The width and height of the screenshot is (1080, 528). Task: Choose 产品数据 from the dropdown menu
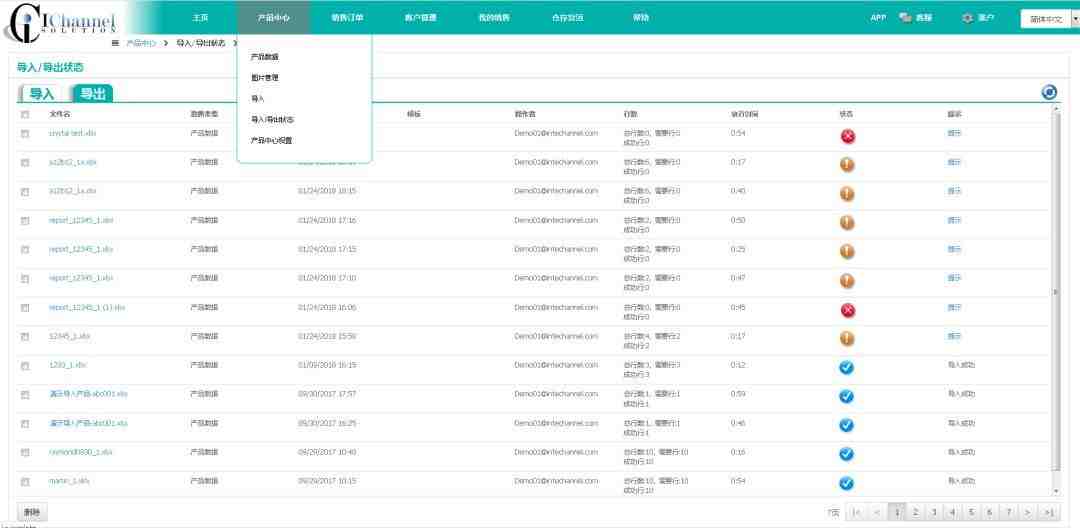(264, 57)
